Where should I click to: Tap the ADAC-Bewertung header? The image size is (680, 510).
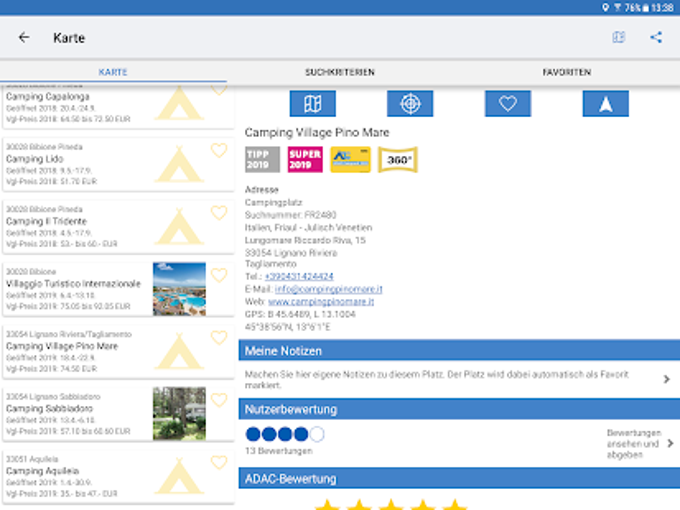click(x=459, y=478)
